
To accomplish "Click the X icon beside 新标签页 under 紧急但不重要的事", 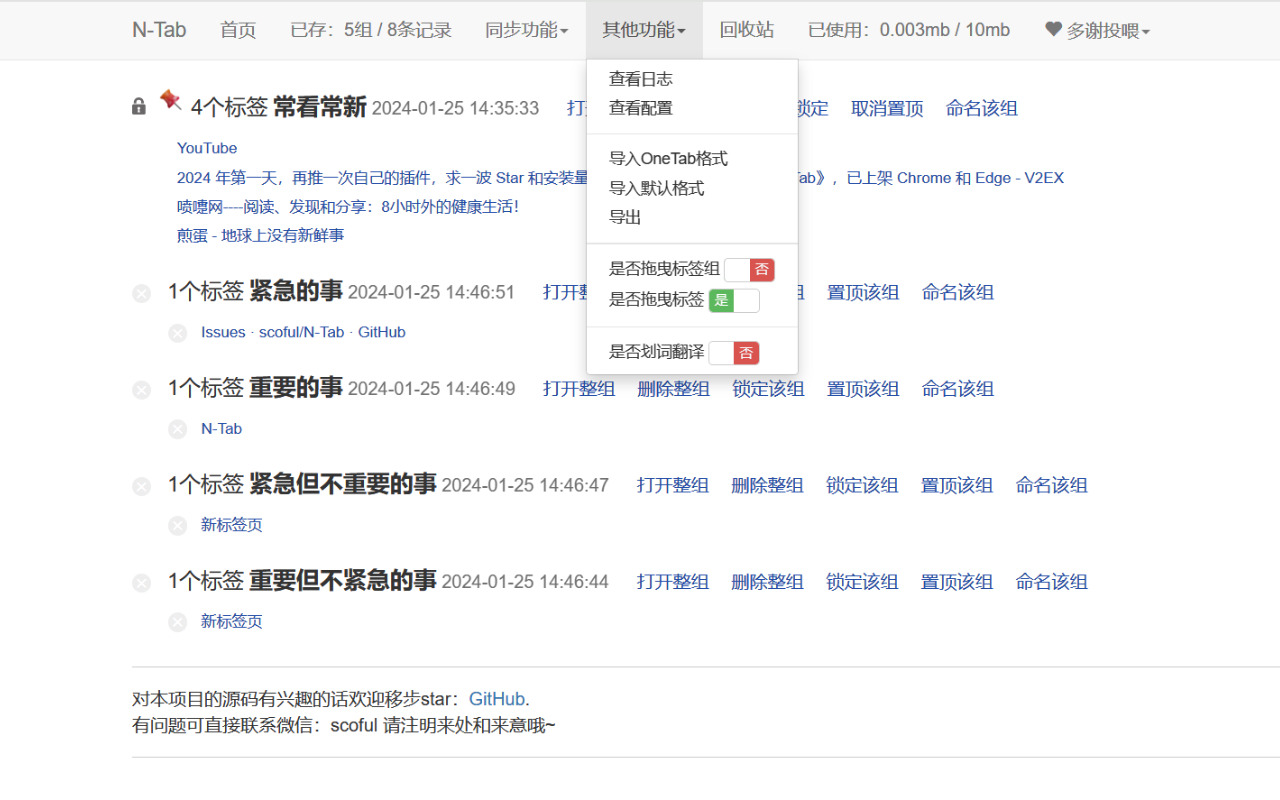I will tap(177, 525).
